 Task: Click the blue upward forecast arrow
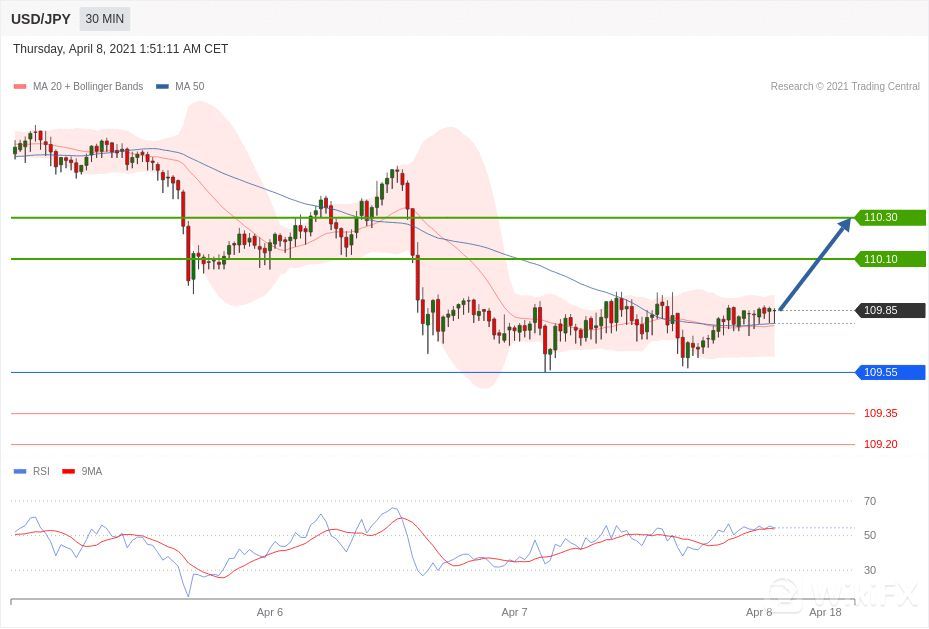click(x=814, y=265)
